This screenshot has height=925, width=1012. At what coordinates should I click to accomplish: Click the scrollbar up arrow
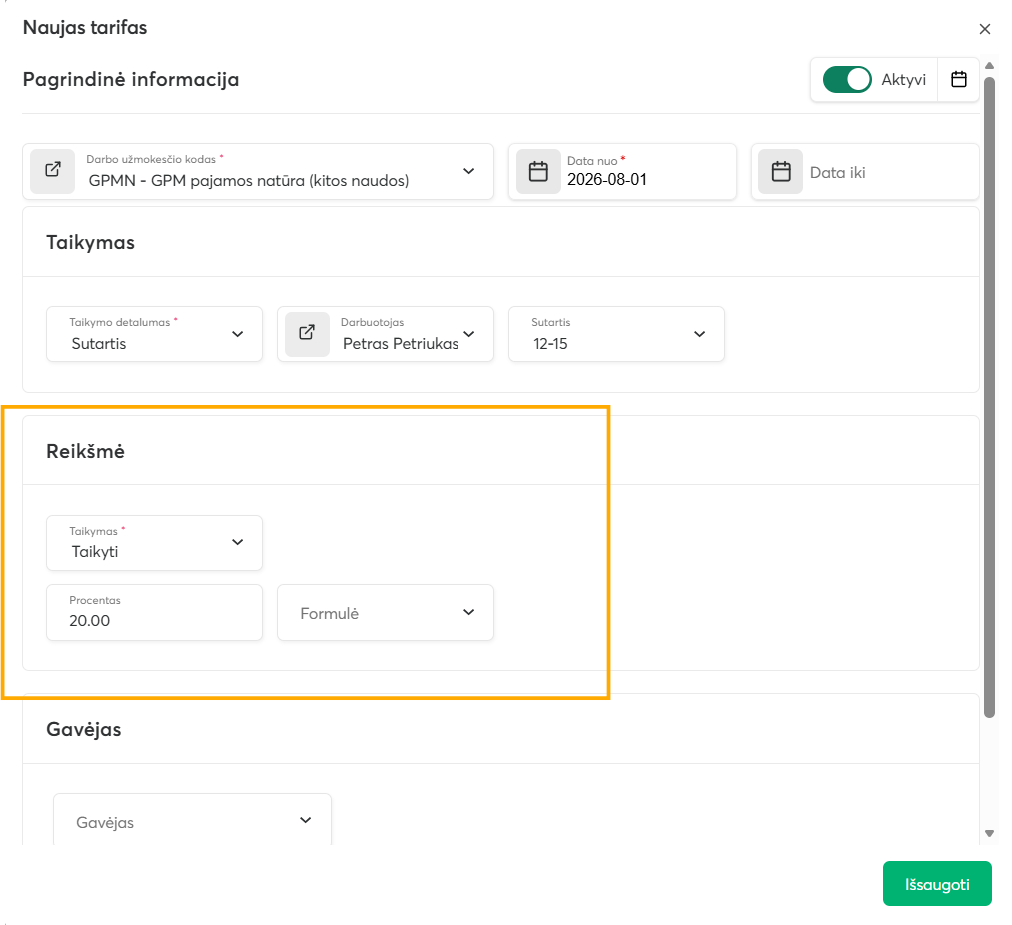[x=989, y=66]
